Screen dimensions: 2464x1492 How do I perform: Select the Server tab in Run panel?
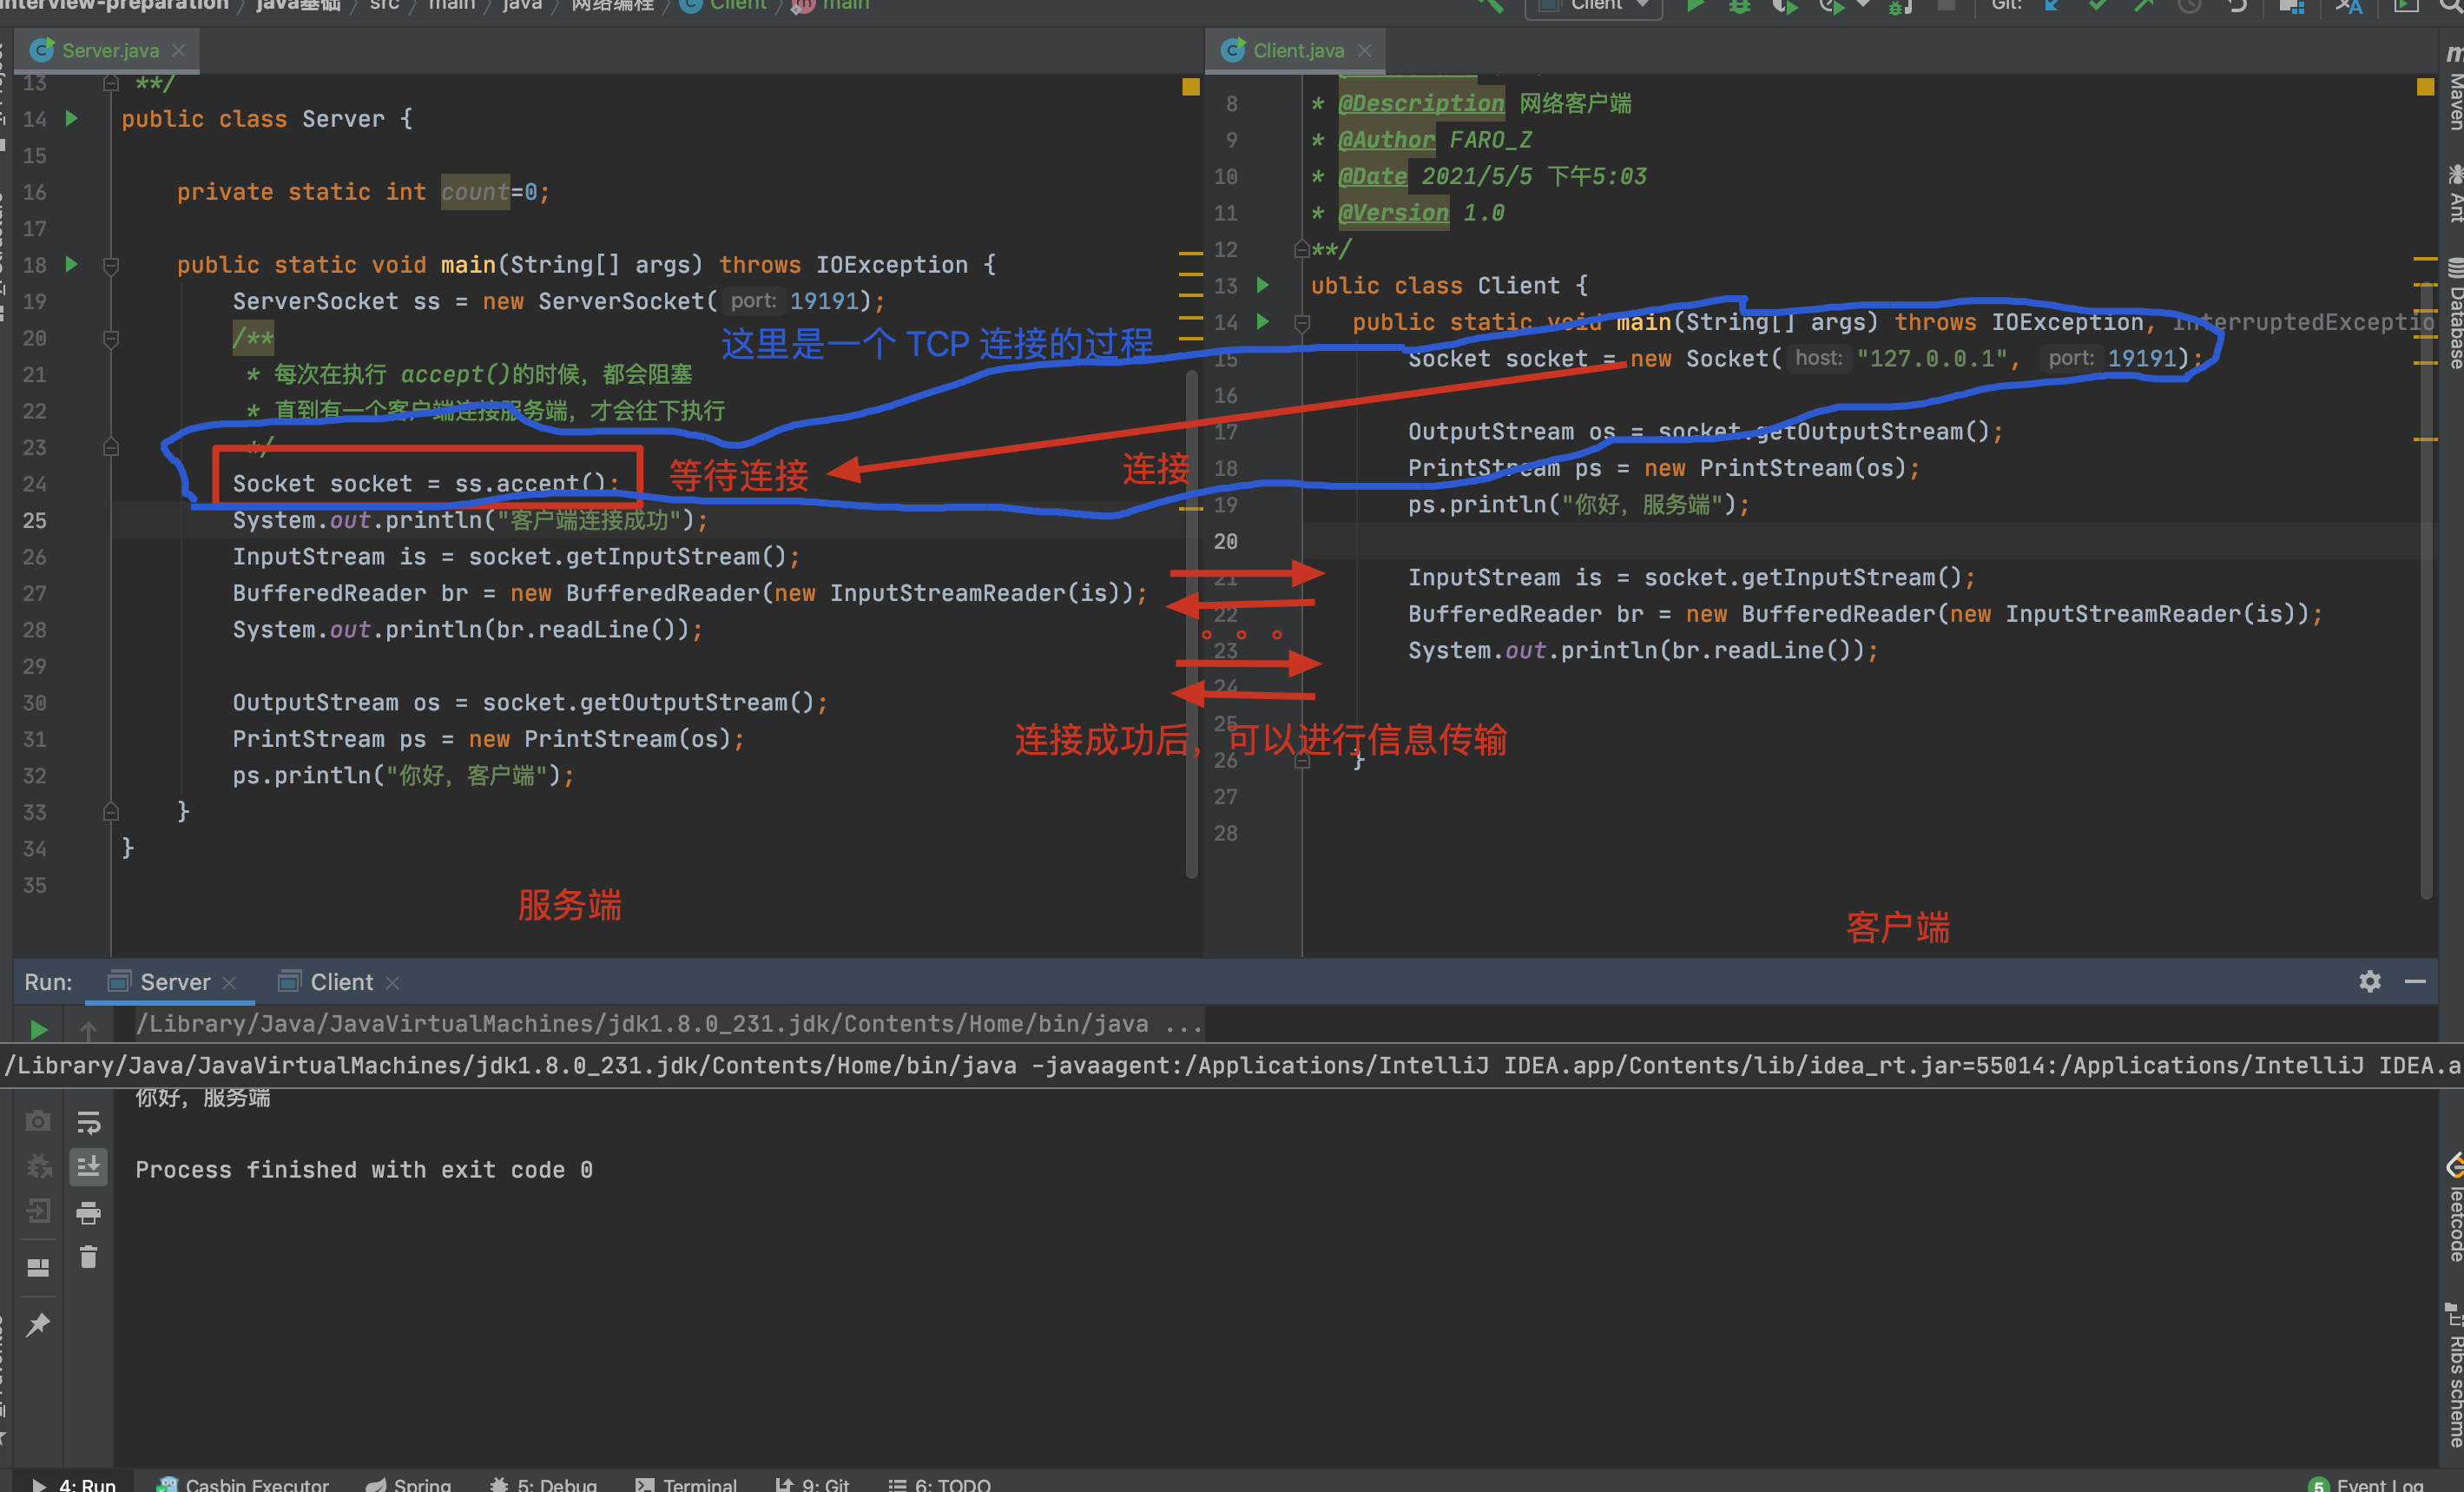click(x=170, y=982)
